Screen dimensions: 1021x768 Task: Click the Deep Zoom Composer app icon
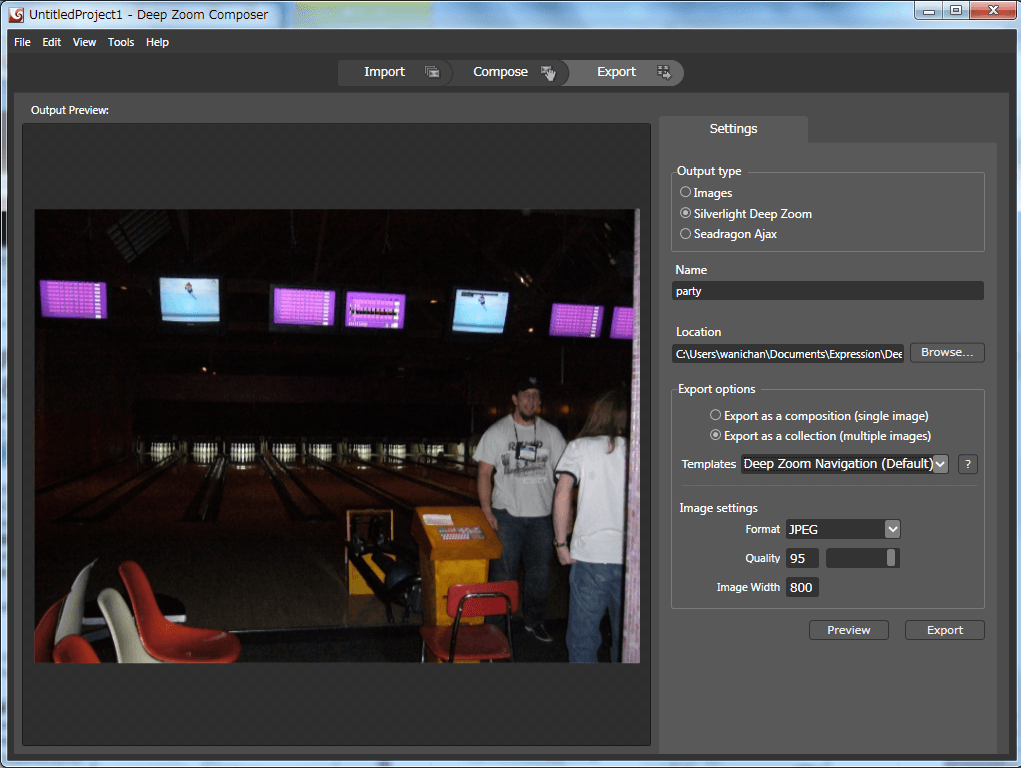click(x=16, y=15)
